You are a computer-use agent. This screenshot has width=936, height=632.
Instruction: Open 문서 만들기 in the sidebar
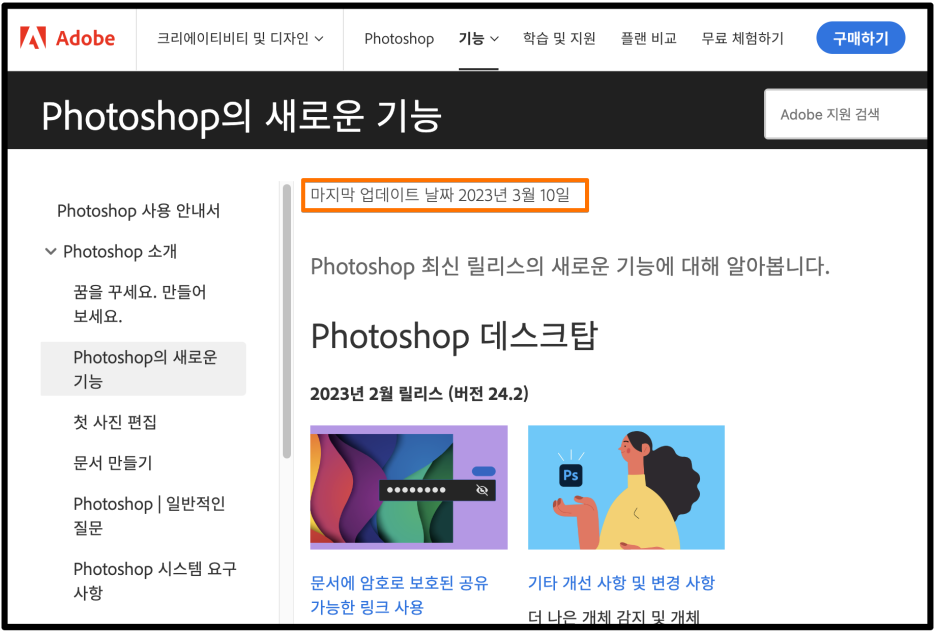coord(113,463)
